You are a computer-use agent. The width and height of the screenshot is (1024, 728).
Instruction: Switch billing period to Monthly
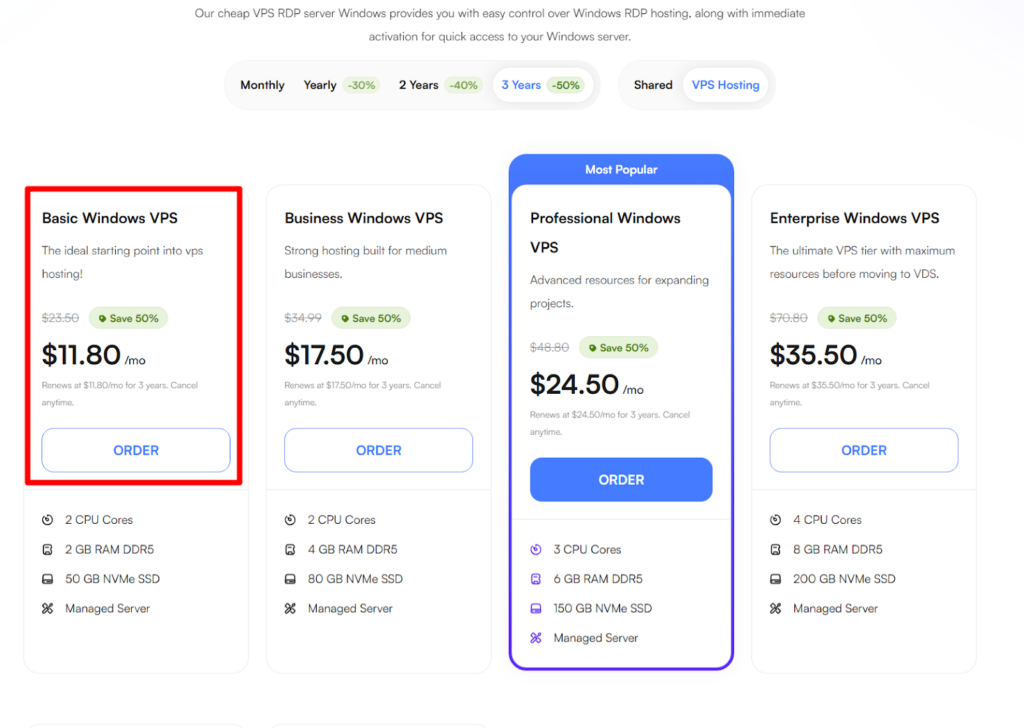click(x=262, y=85)
